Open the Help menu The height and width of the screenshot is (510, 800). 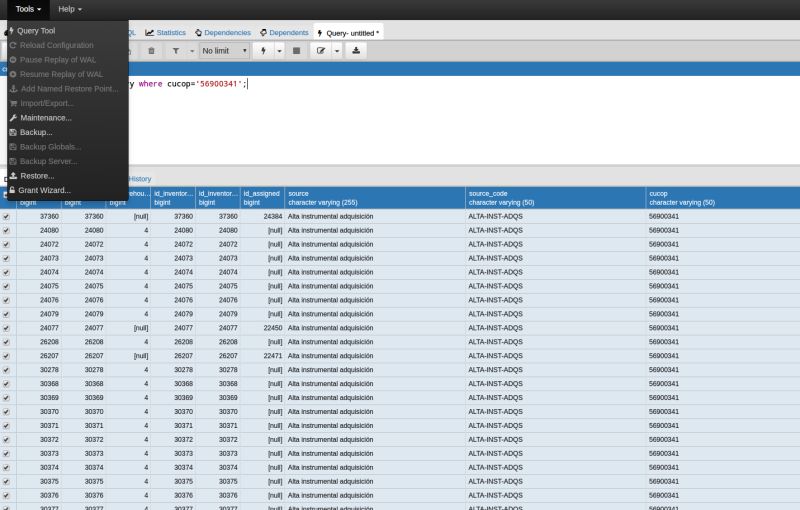tap(70, 9)
